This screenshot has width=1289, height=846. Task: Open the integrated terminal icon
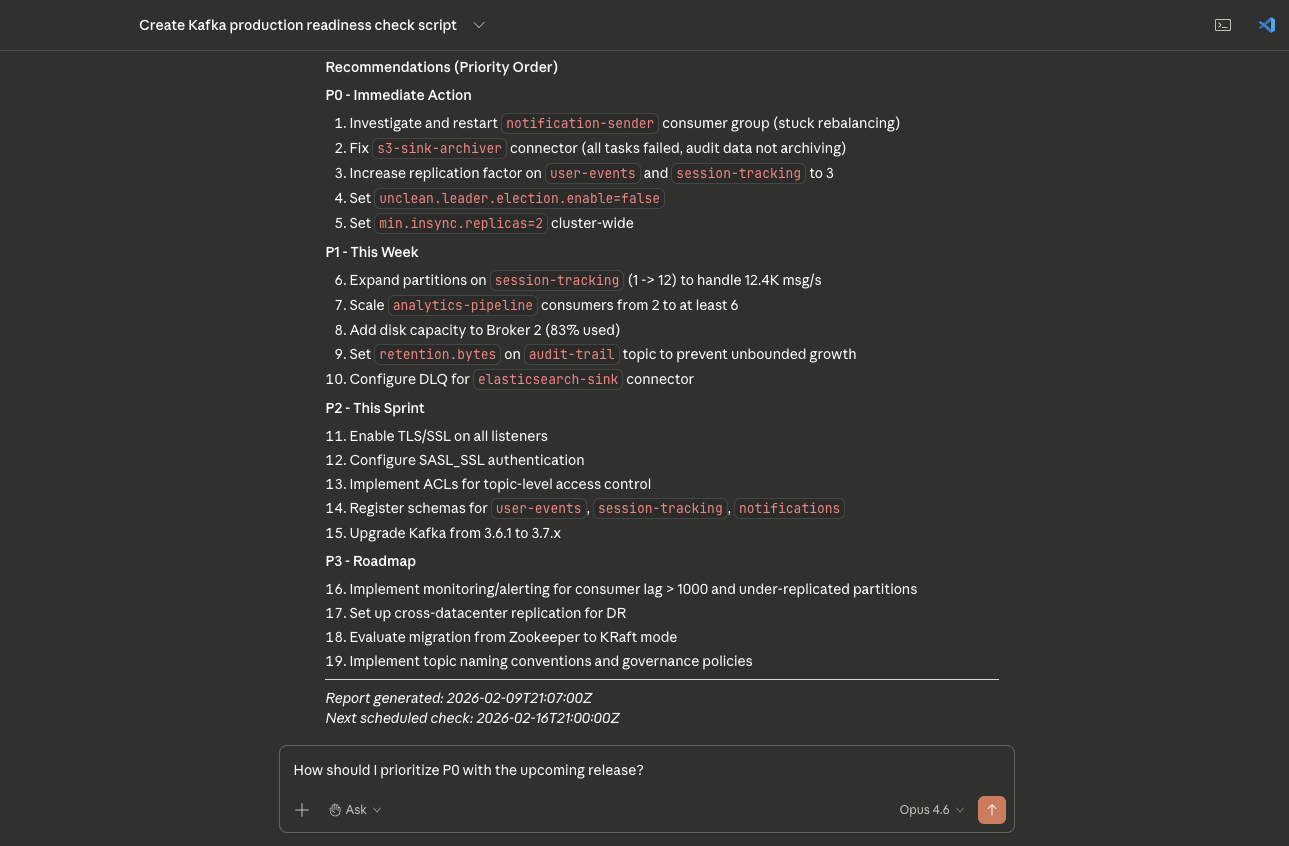tap(1222, 24)
